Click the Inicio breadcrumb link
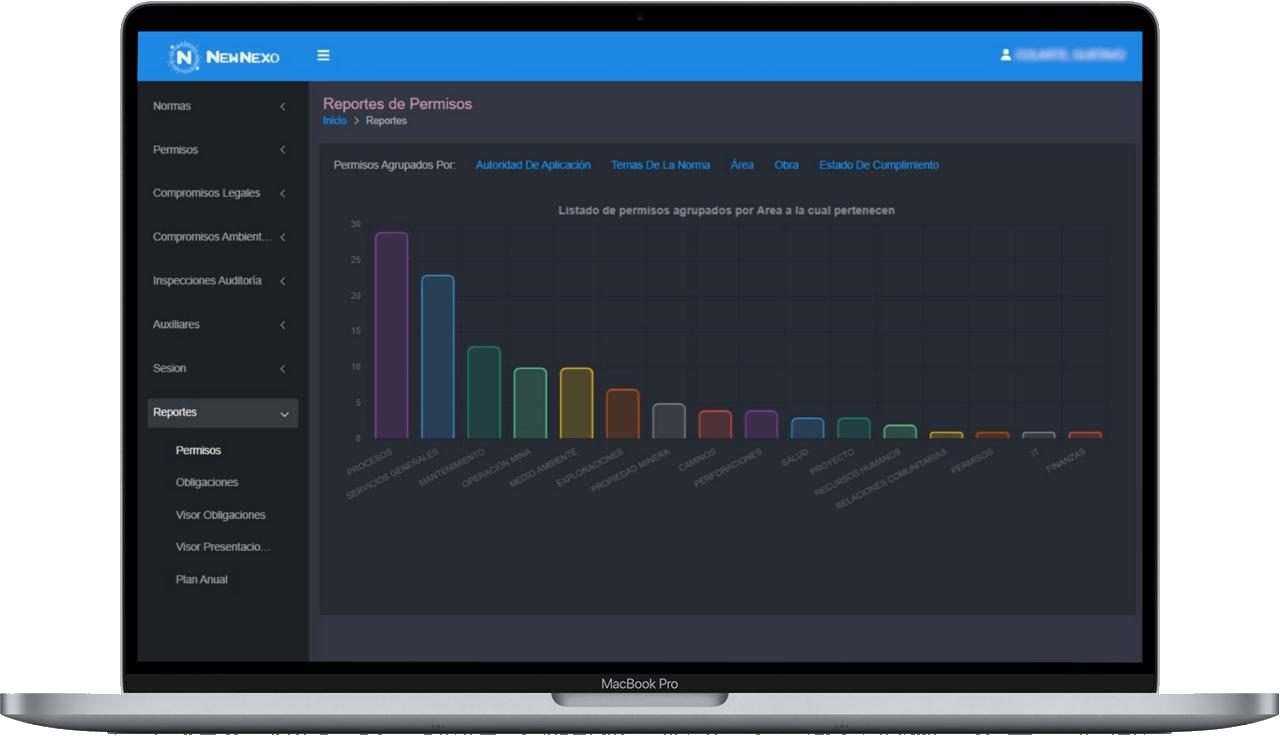The width and height of the screenshot is (1280, 746). pos(334,121)
